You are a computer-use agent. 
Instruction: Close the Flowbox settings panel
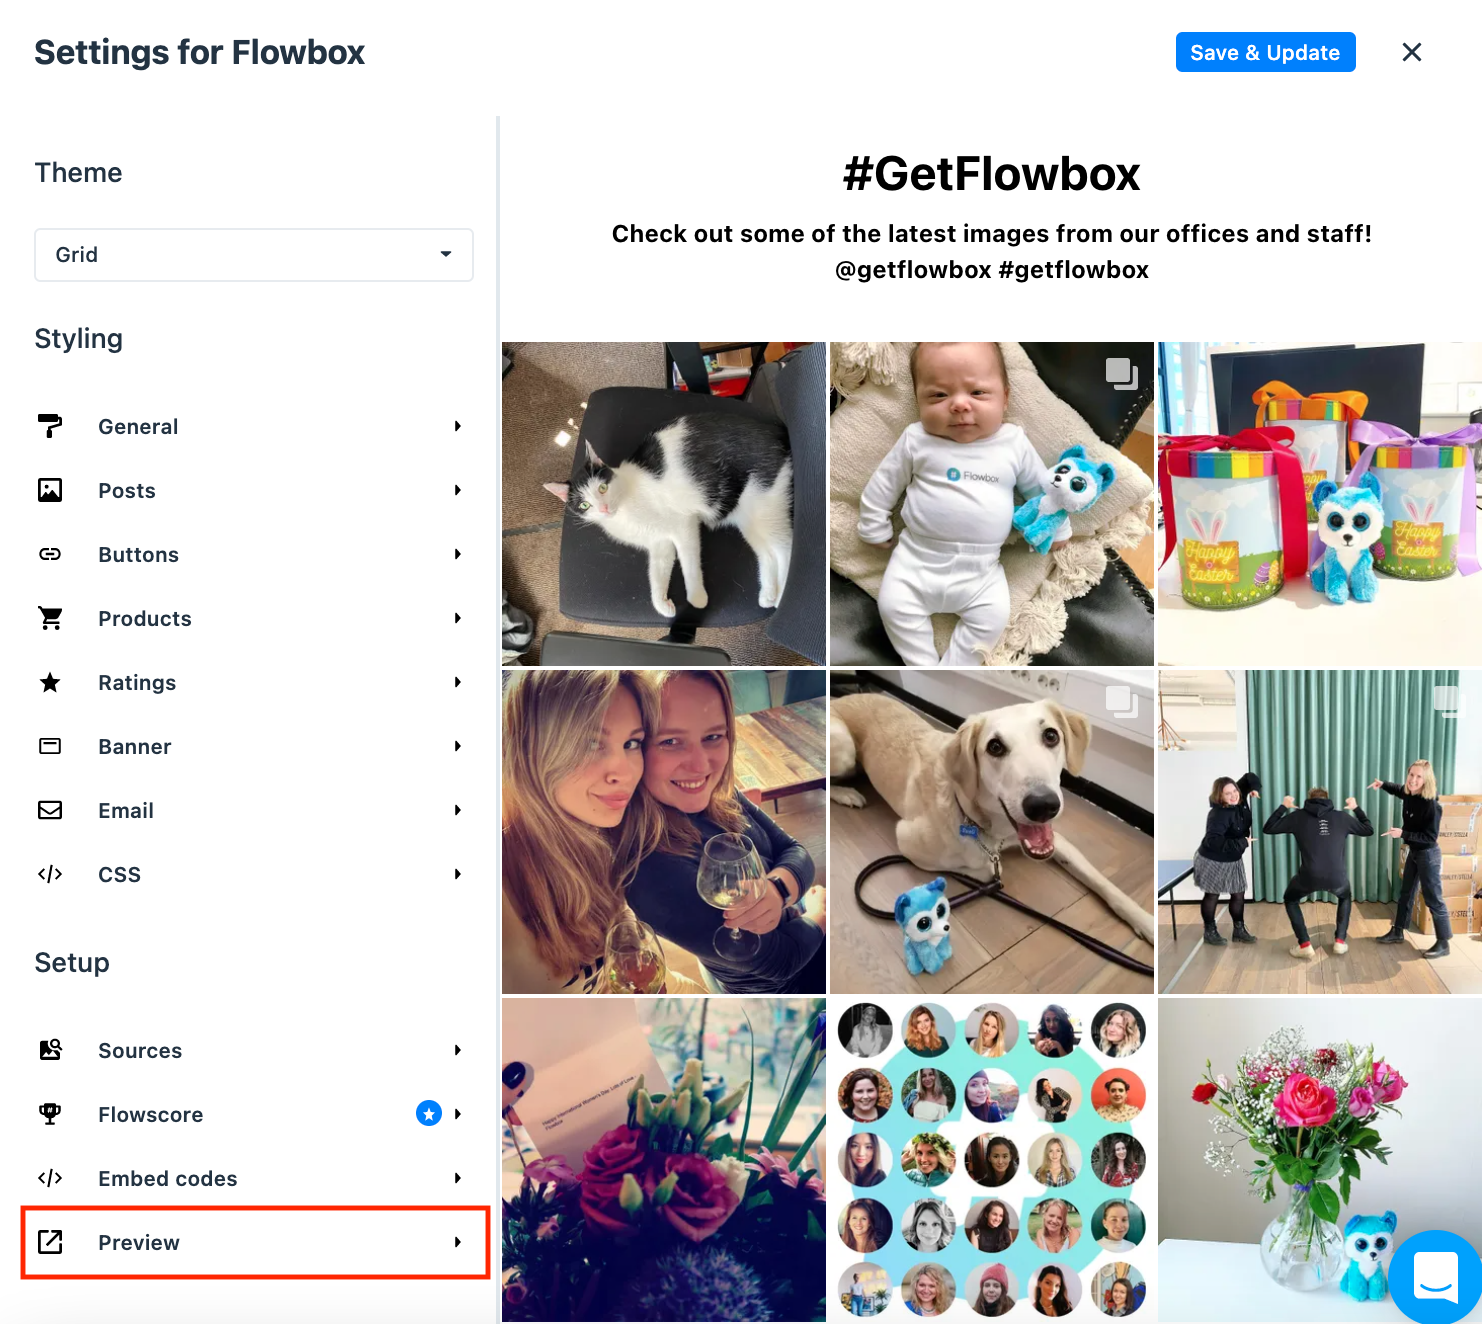[1411, 52]
